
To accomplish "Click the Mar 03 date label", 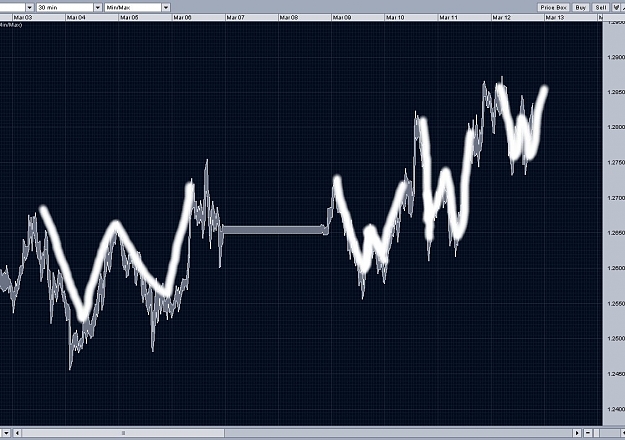I will pyautogui.click(x=23, y=18).
